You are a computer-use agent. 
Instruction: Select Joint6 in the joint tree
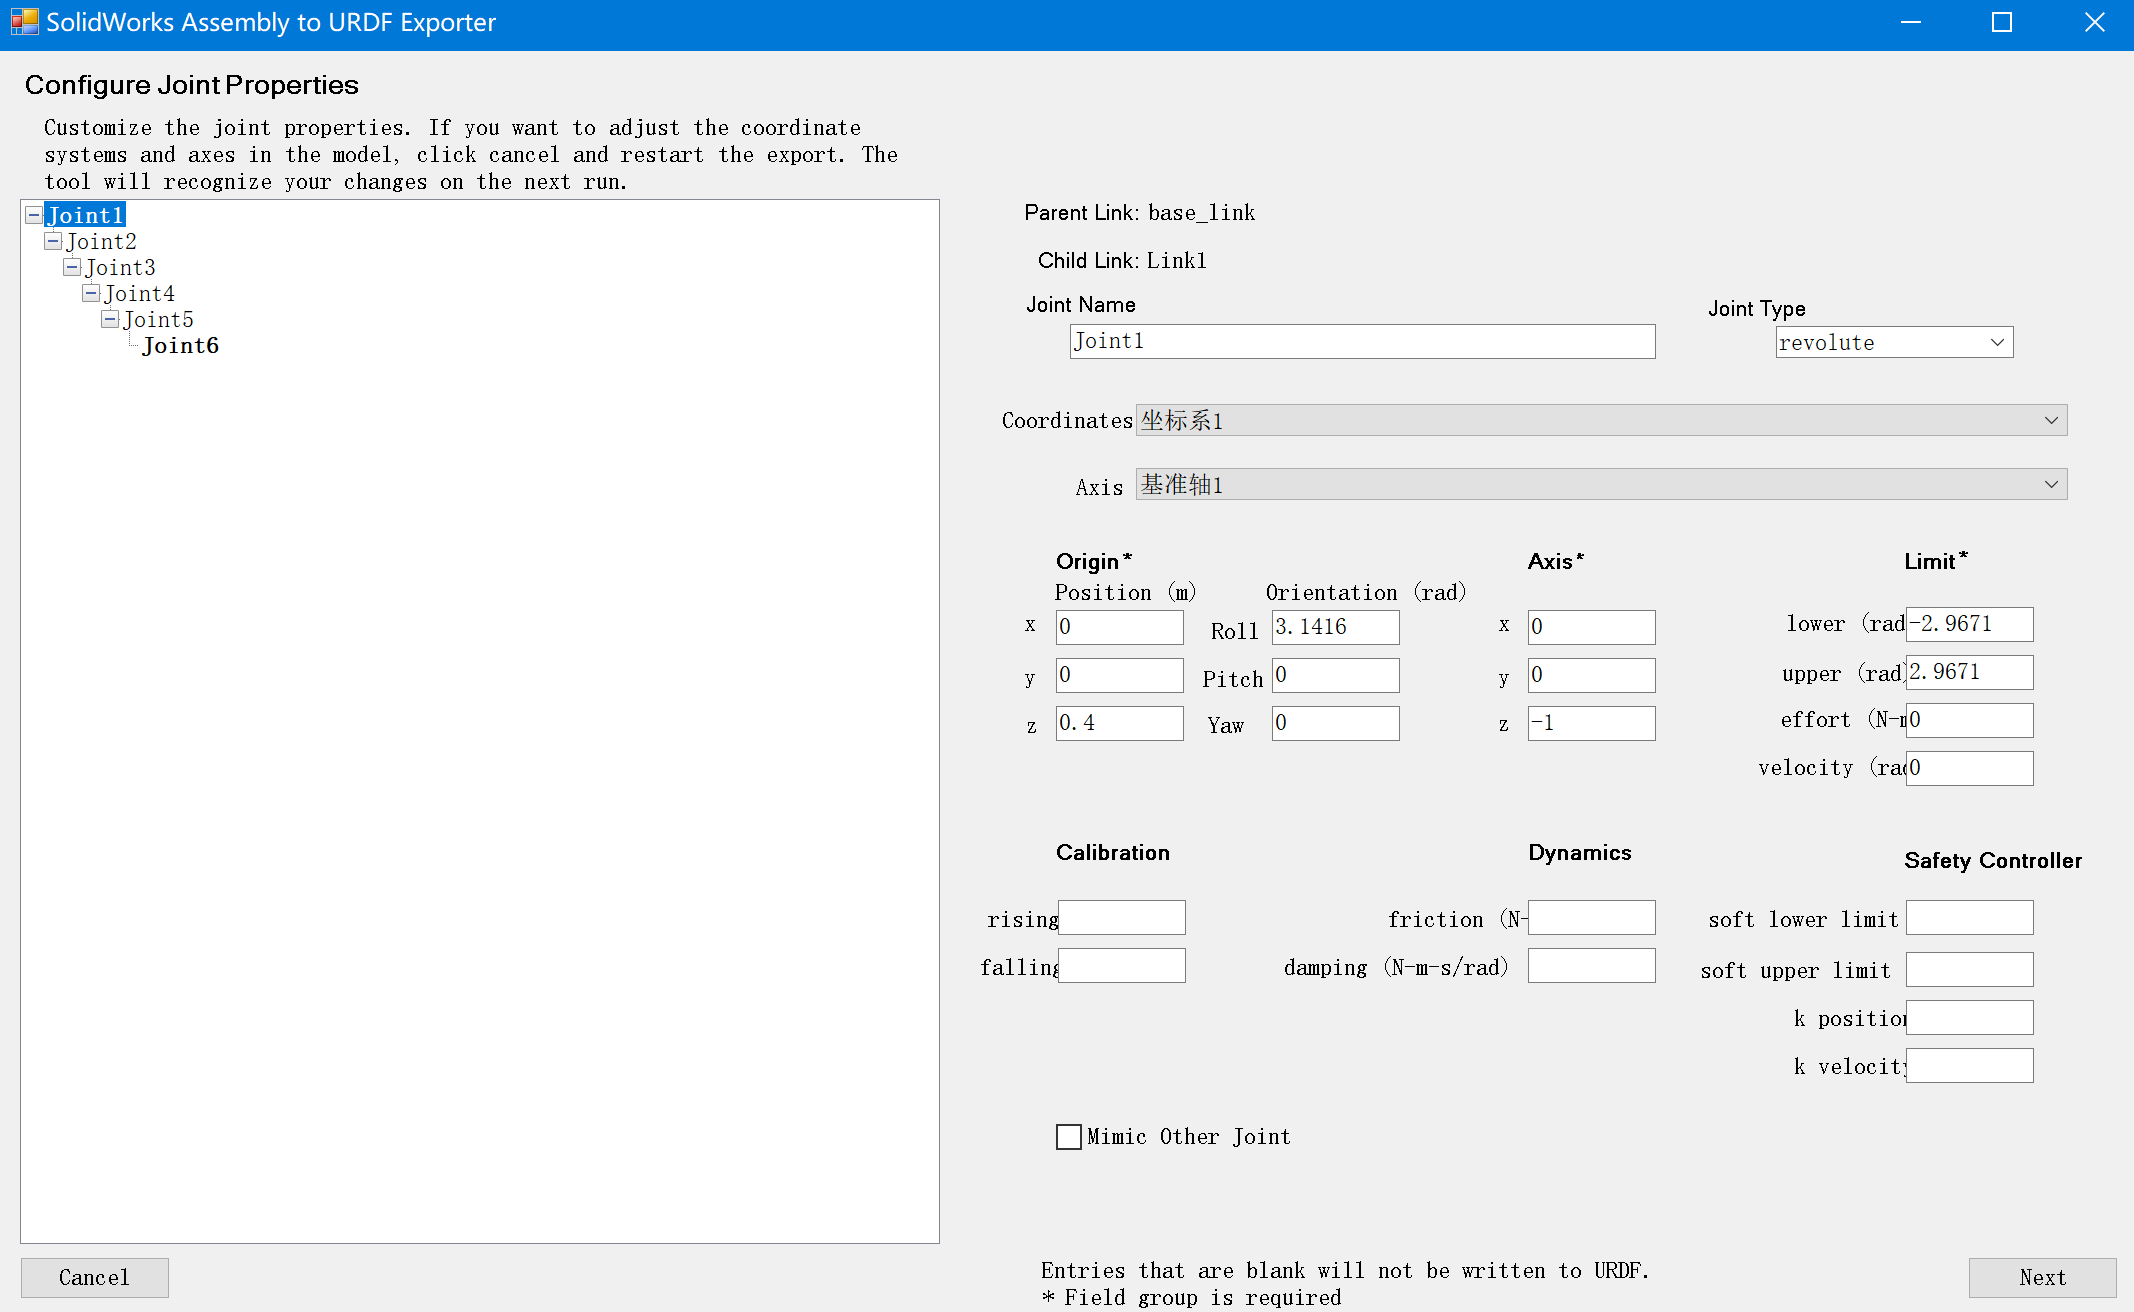(181, 345)
